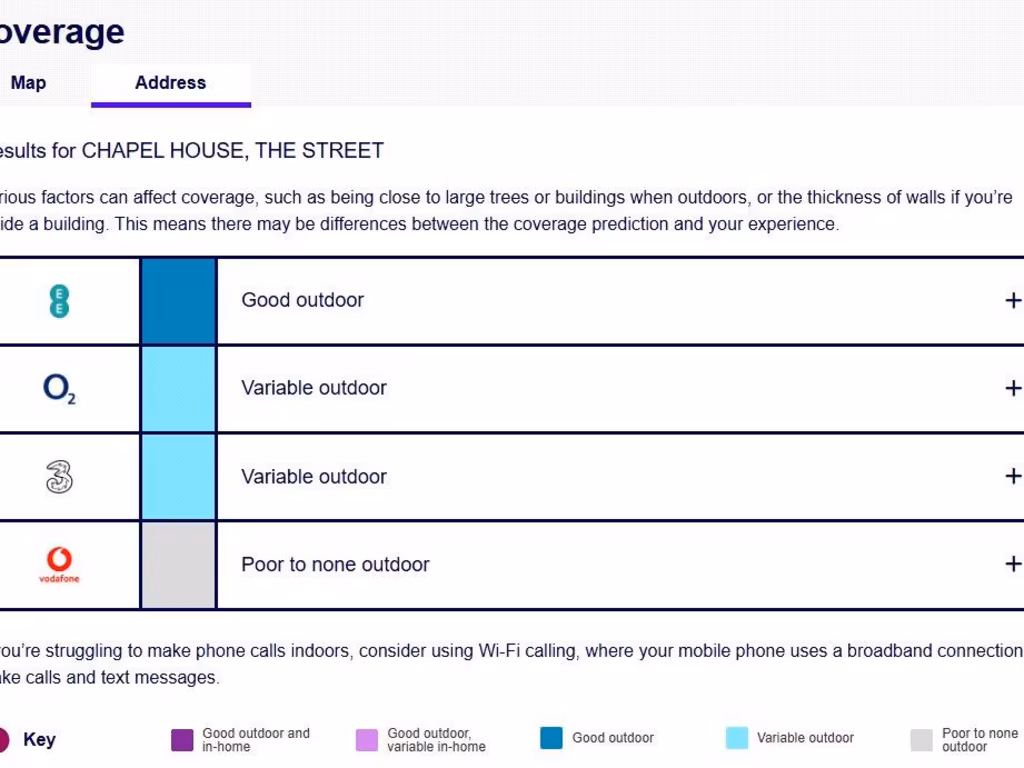Click the Three network logo

point(59,477)
